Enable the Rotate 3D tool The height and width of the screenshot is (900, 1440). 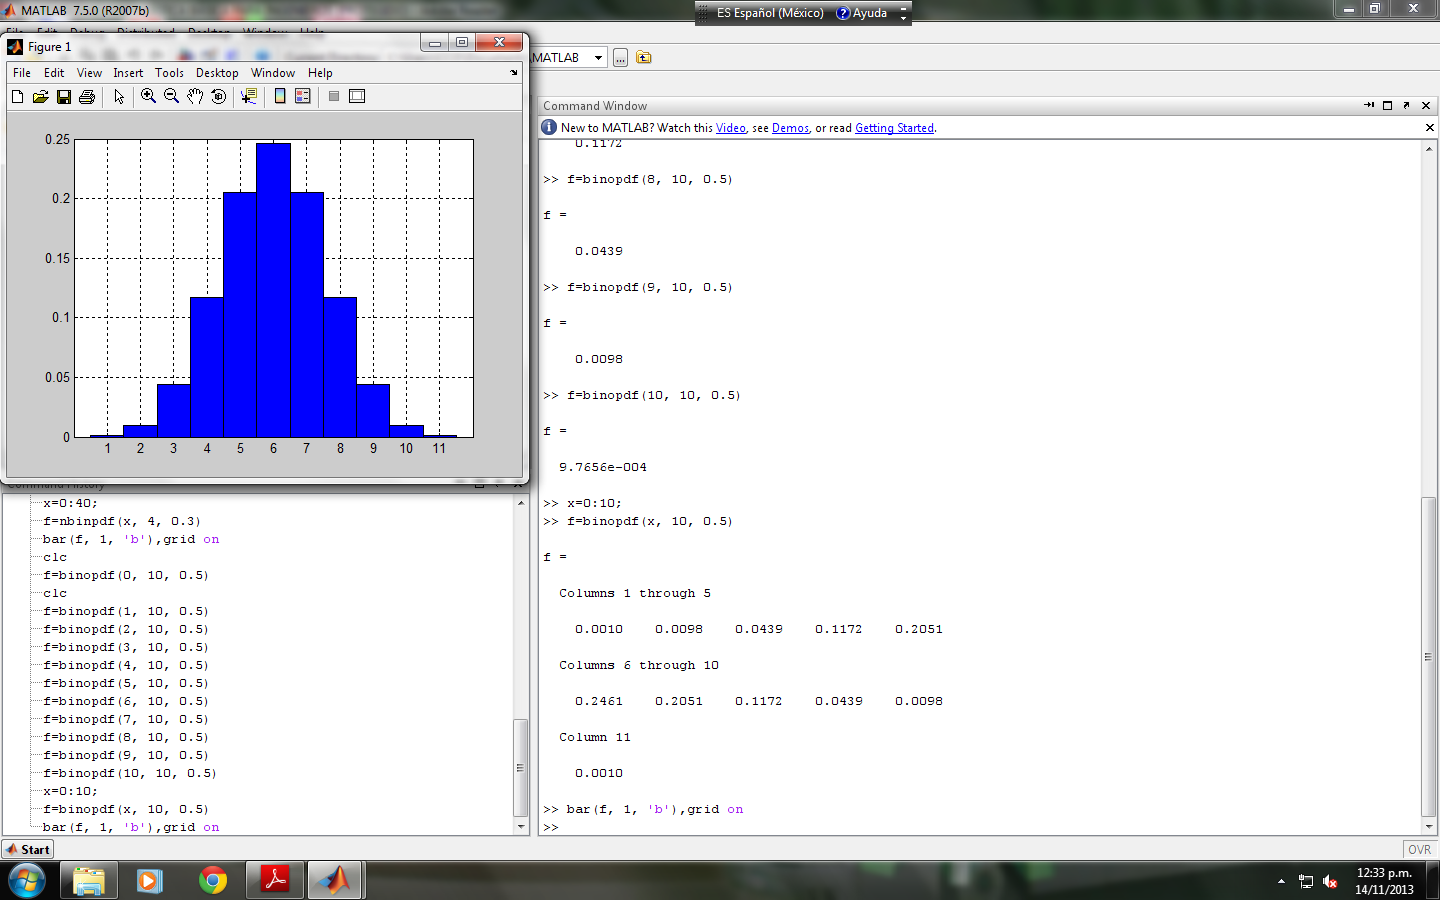[x=218, y=97]
